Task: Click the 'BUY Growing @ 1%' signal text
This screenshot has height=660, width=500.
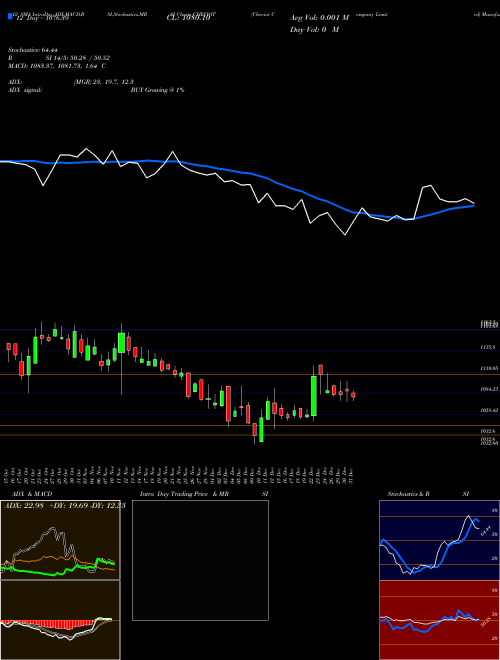Action: pyautogui.click(x=157, y=90)
